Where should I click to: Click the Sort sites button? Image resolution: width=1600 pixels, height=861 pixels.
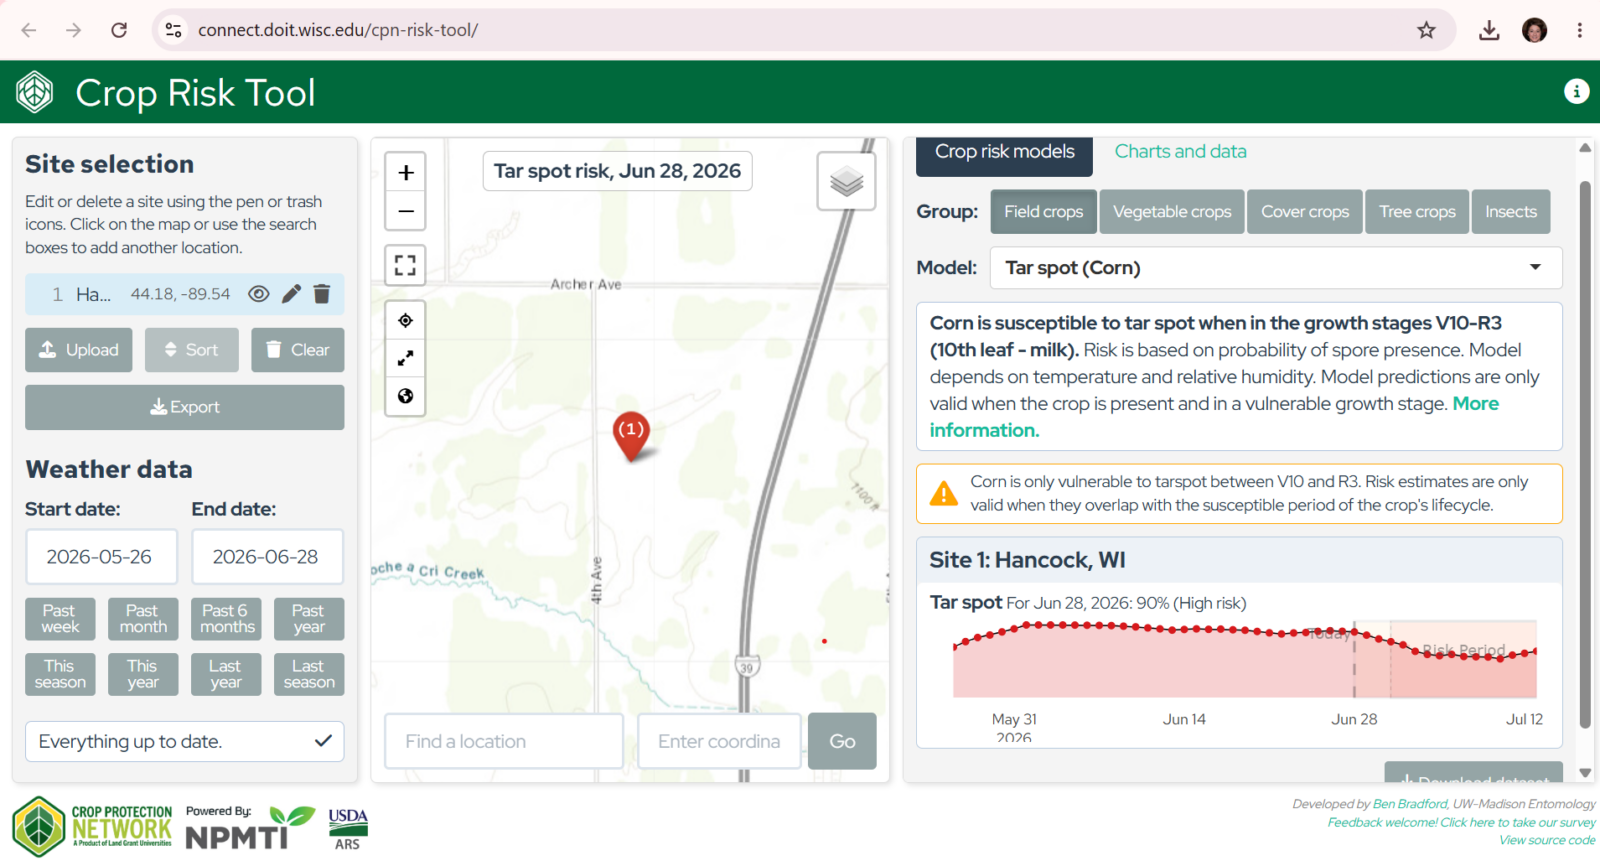pyautogui.click(x=192, y=350)
